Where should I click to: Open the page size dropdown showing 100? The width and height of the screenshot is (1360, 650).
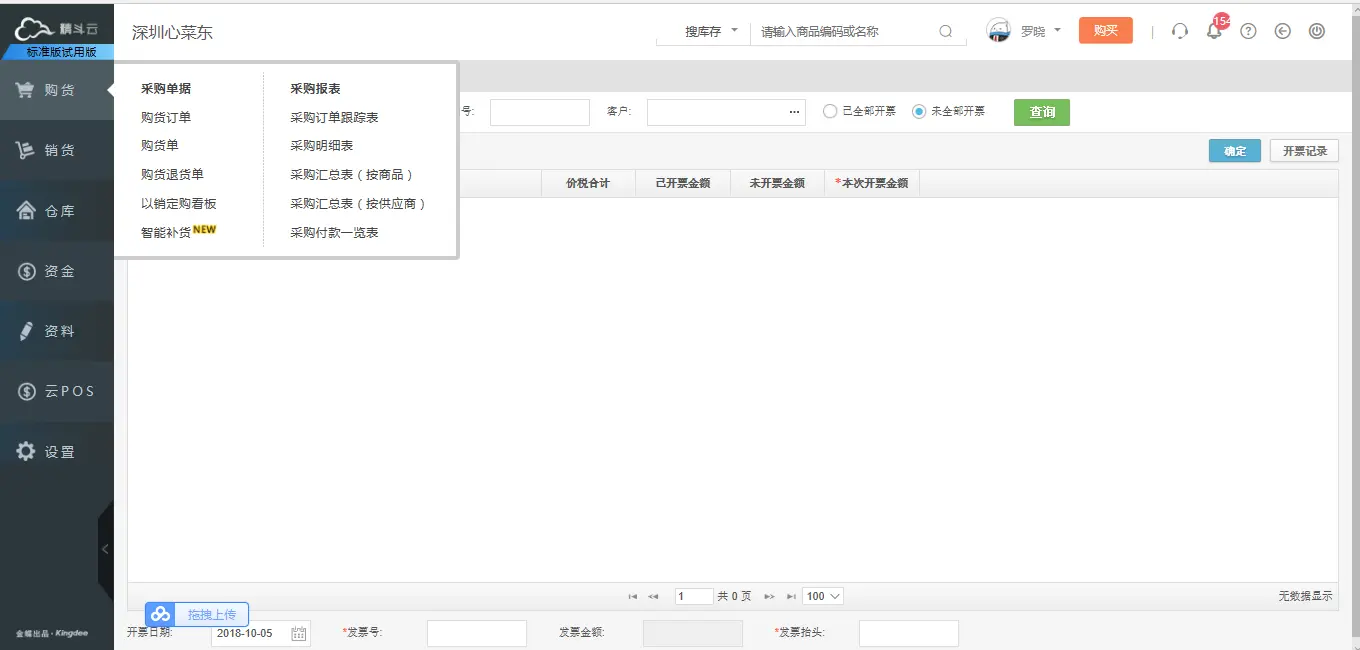point(823,596)
